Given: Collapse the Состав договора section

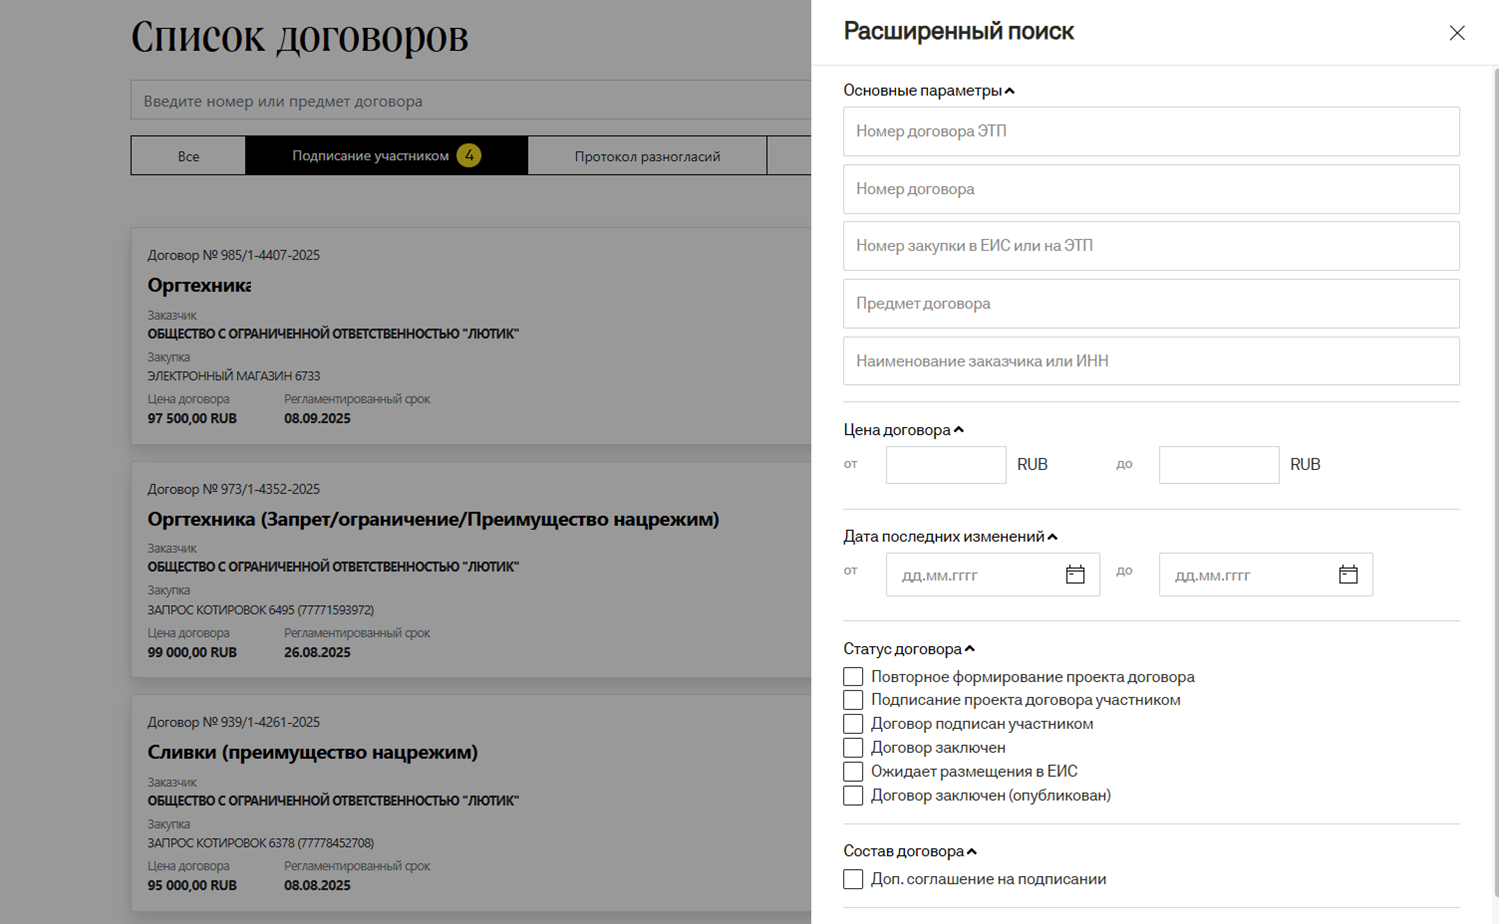Looking at the screenshot, I should click(x=971, y=852).
